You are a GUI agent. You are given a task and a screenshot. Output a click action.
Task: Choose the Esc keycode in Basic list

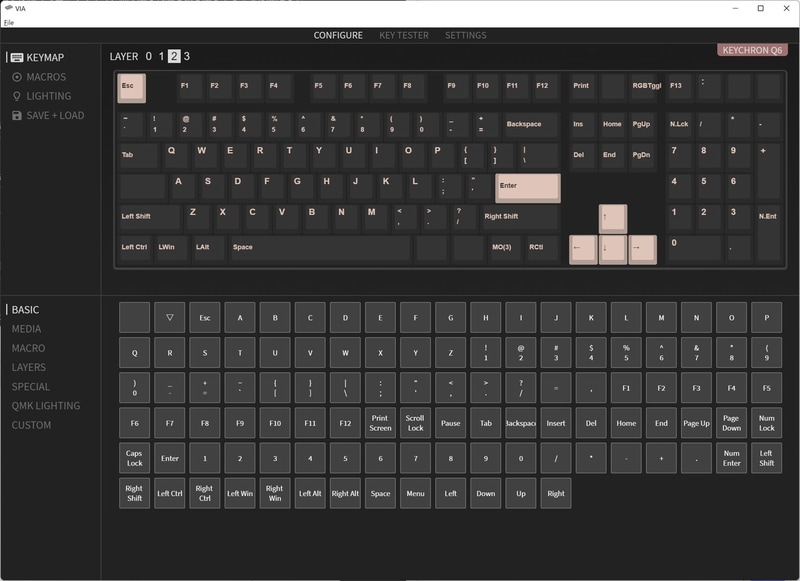tap(205, 317)
